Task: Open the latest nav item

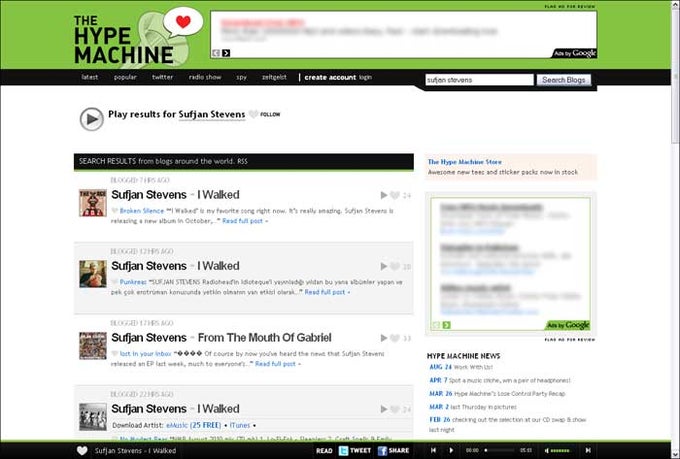Action: pos(90,77)
